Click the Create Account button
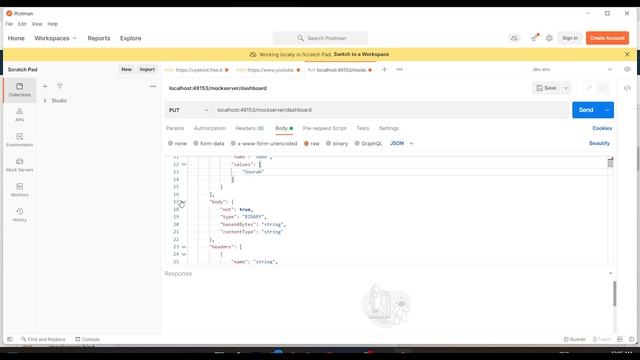Viewport: 640px width, 360px height. pyautogui.click(x=607, y=38)
